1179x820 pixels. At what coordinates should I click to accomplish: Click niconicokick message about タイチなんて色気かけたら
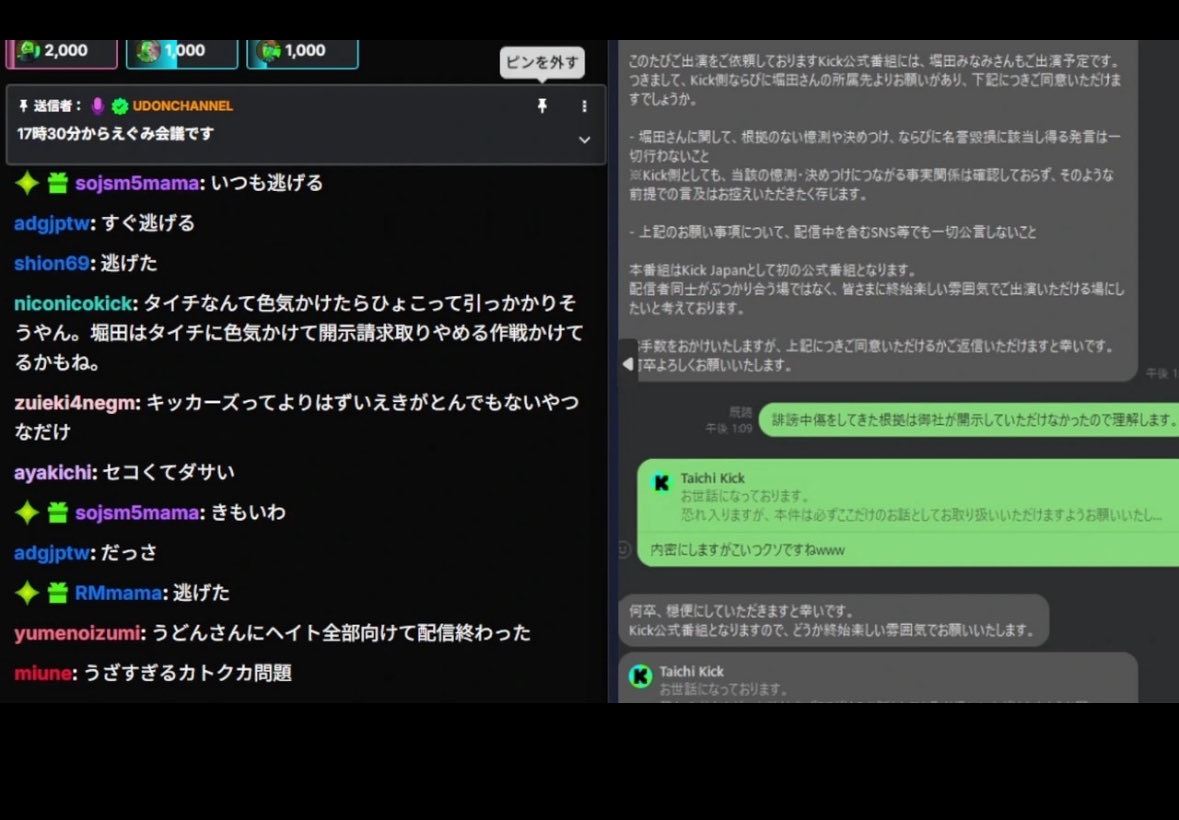pos(299,333)
